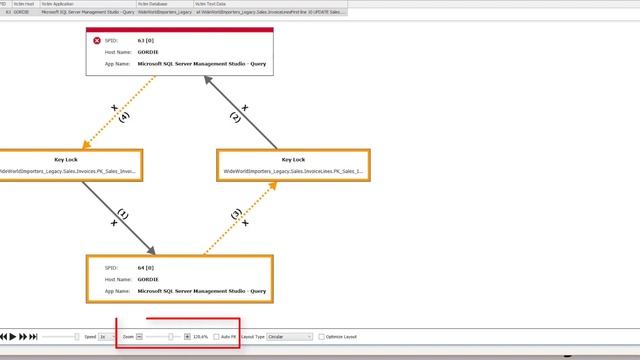The height and width of the screenshot is (360, 640).
Task: Click the Zoom plus button
Action: (x=187, y=336)
